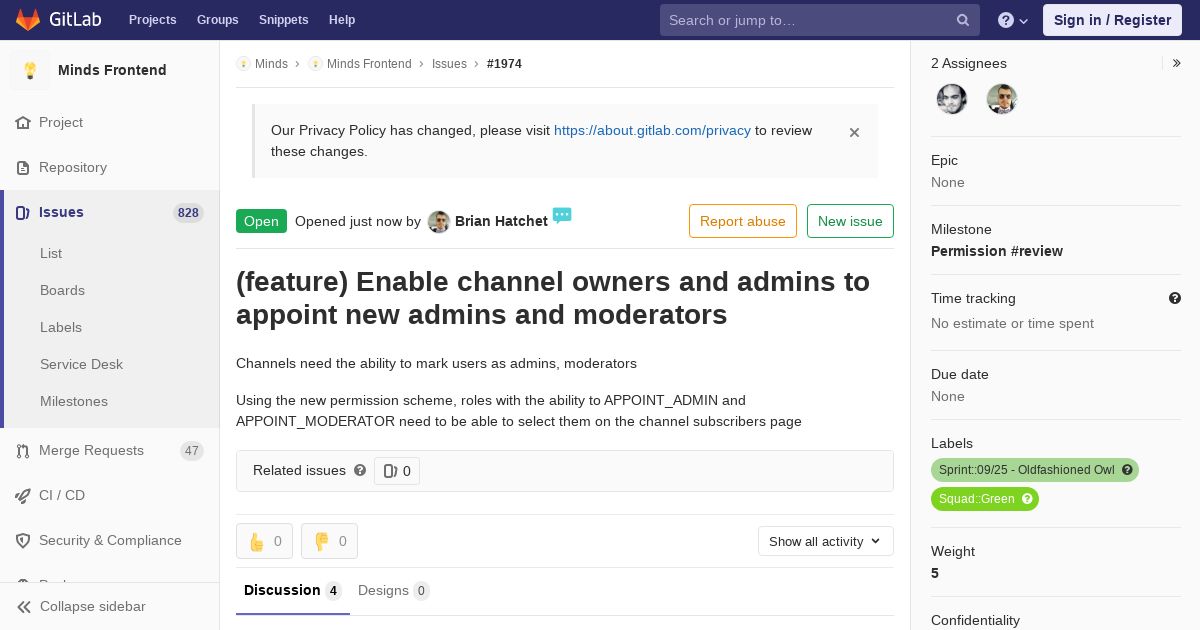Image resolution: width=1200 pixels, height=630 pixels.
Task: Click Brian Hatchet's avatar
Action: [x=439, y=222]
